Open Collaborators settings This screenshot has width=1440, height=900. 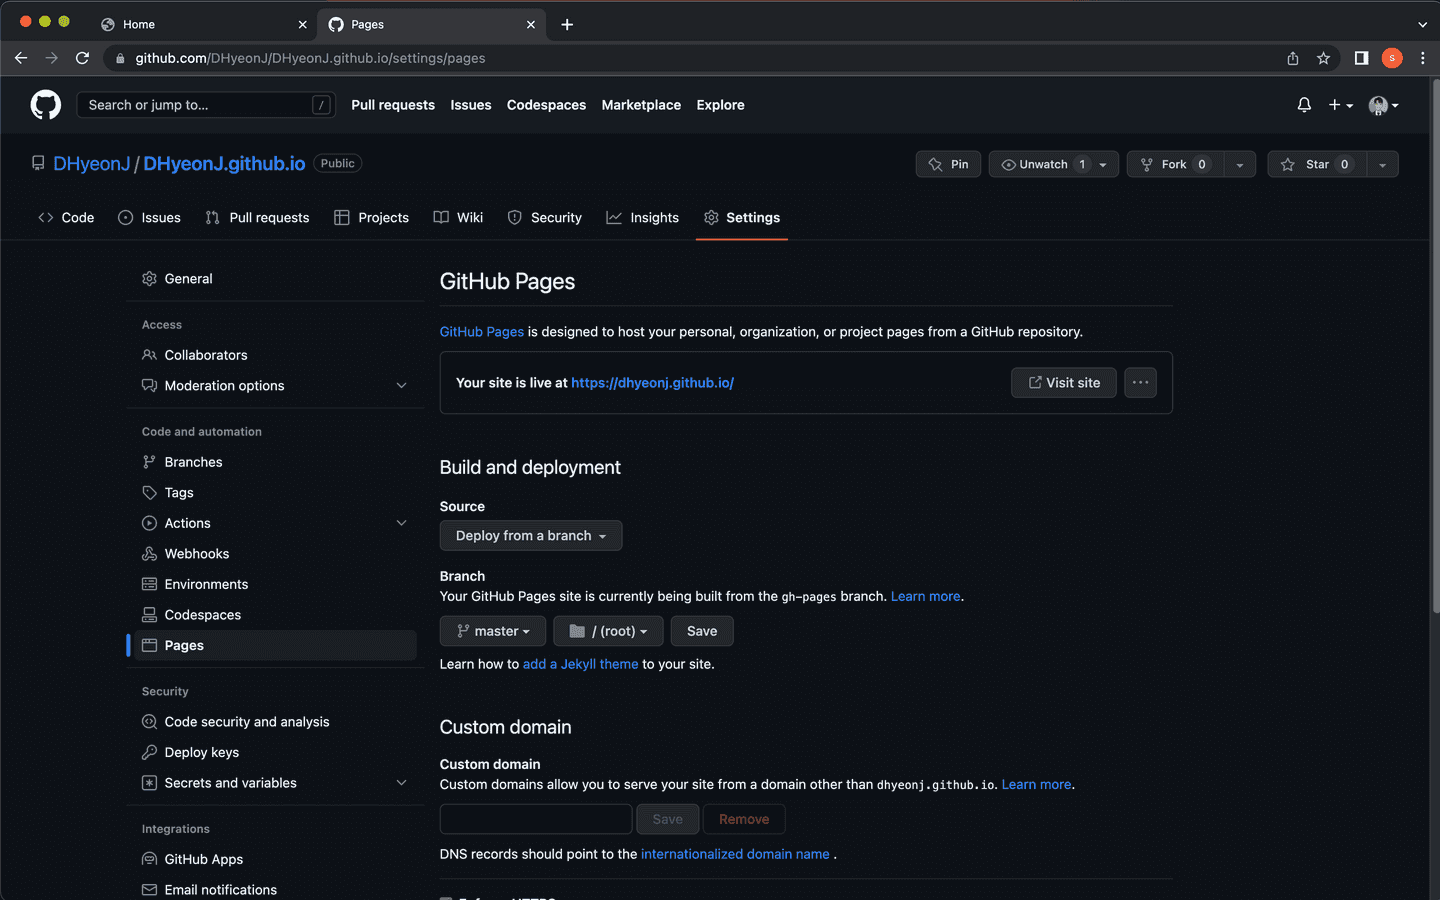pos(272,355)
